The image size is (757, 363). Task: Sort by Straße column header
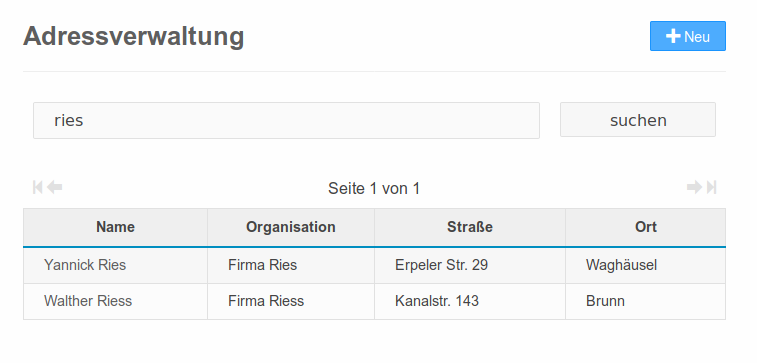[x=470, y=227]
